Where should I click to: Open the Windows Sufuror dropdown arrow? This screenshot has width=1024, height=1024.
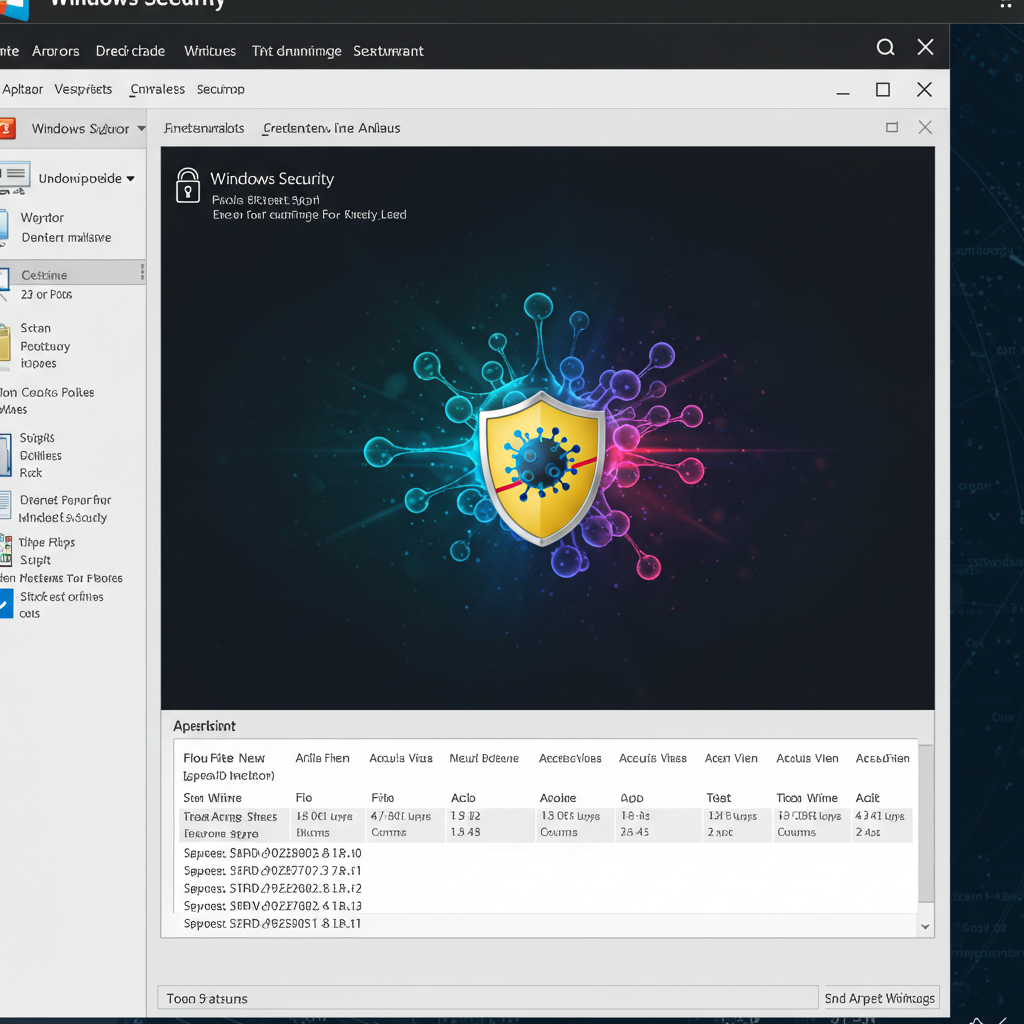point(141,129)
